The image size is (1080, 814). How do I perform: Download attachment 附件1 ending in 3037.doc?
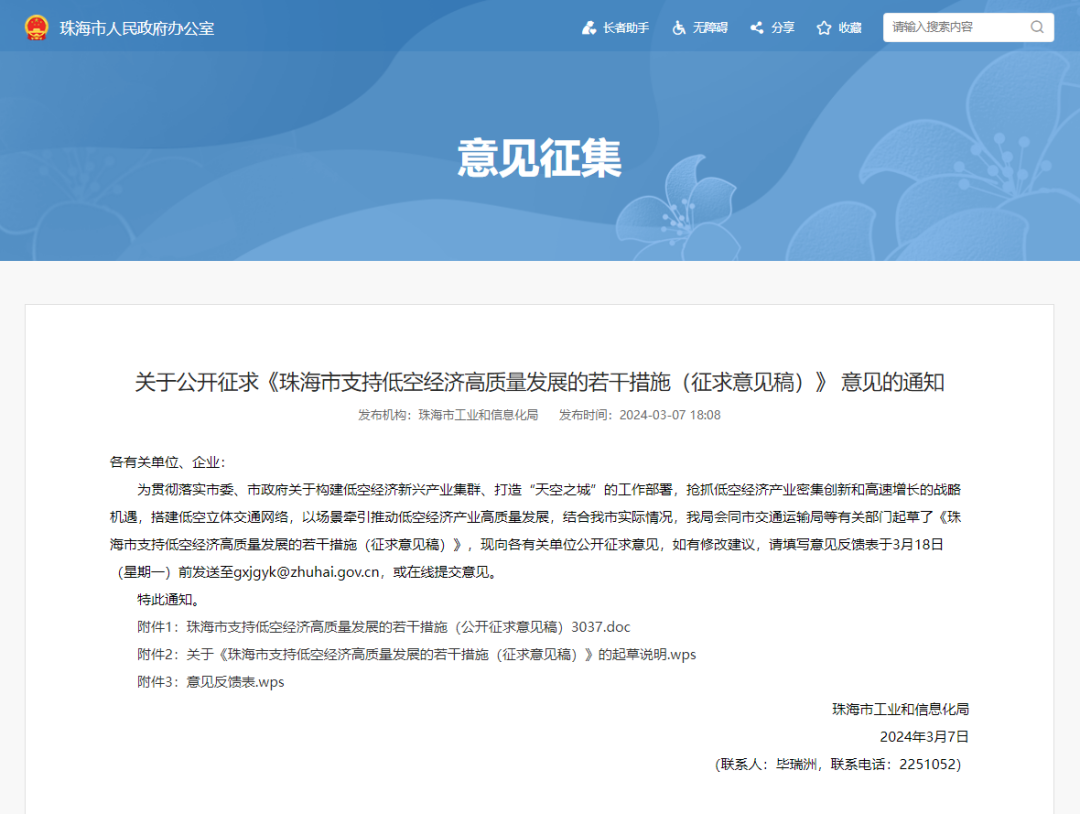(x=408, y=627)
